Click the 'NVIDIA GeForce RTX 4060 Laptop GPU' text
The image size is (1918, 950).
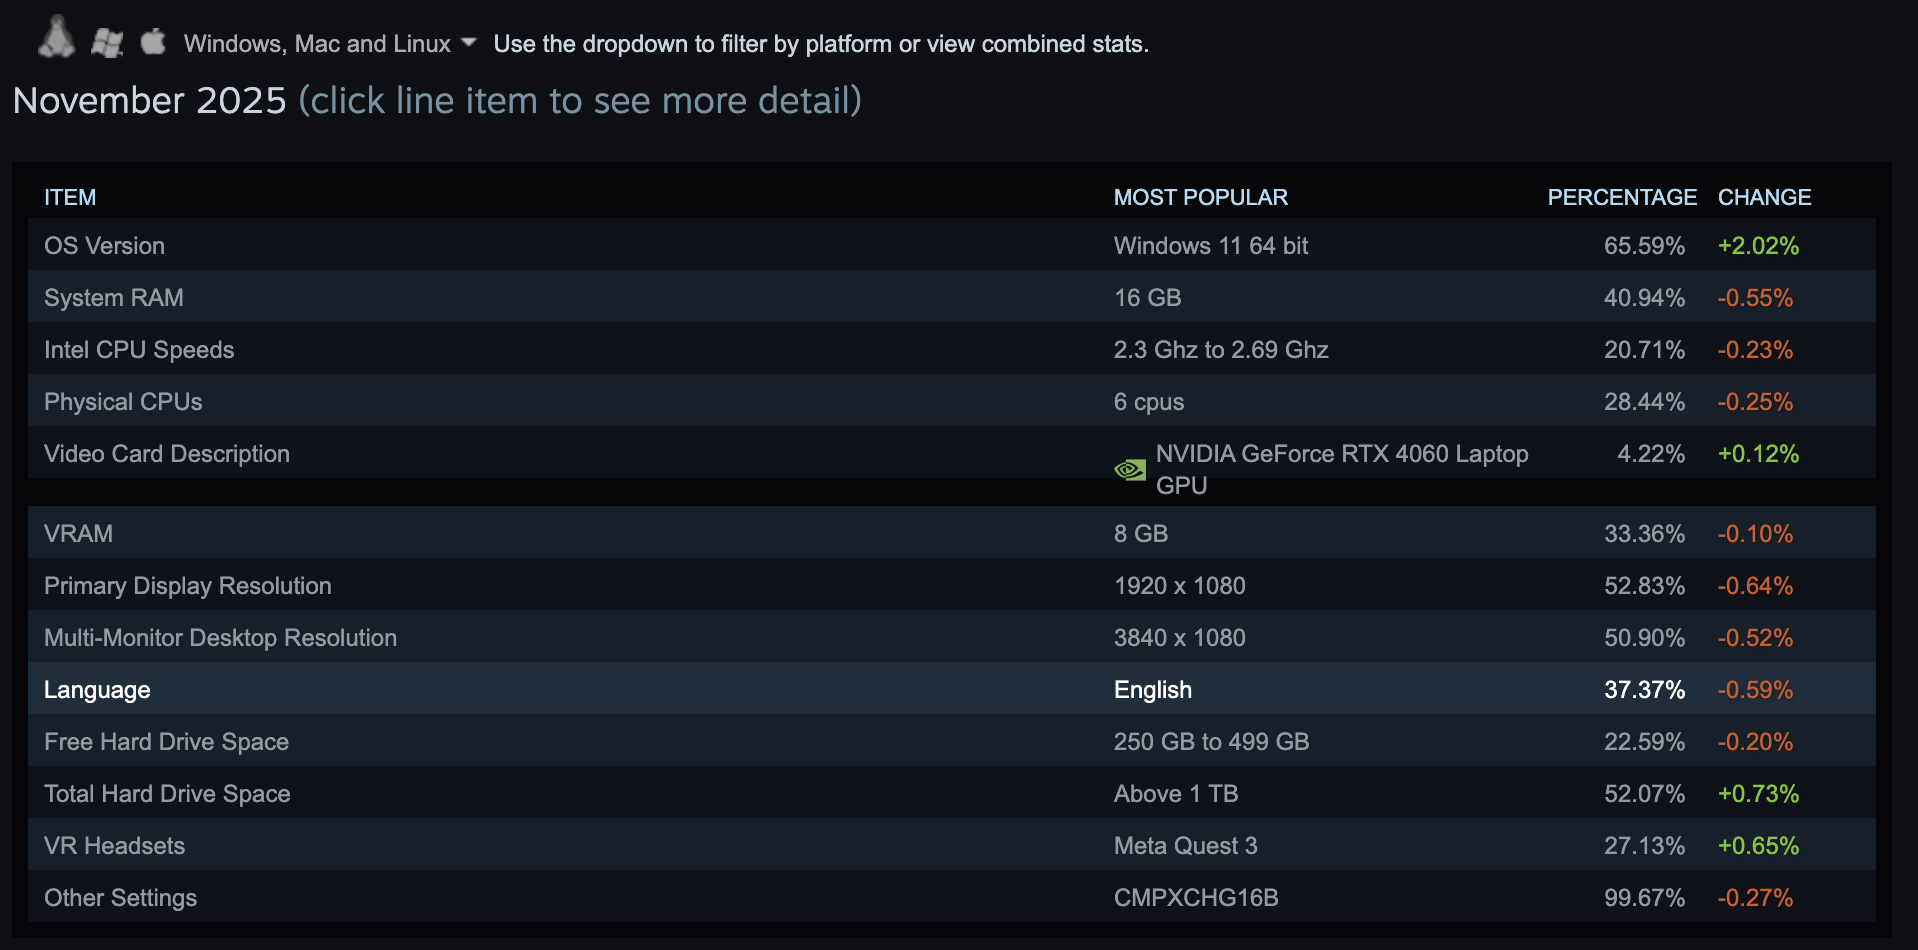1341,468
